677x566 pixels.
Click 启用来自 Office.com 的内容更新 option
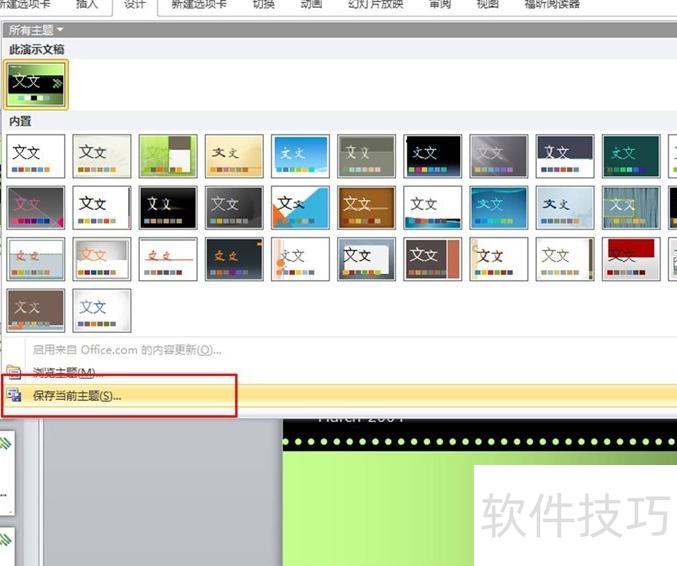pos(127,350)
